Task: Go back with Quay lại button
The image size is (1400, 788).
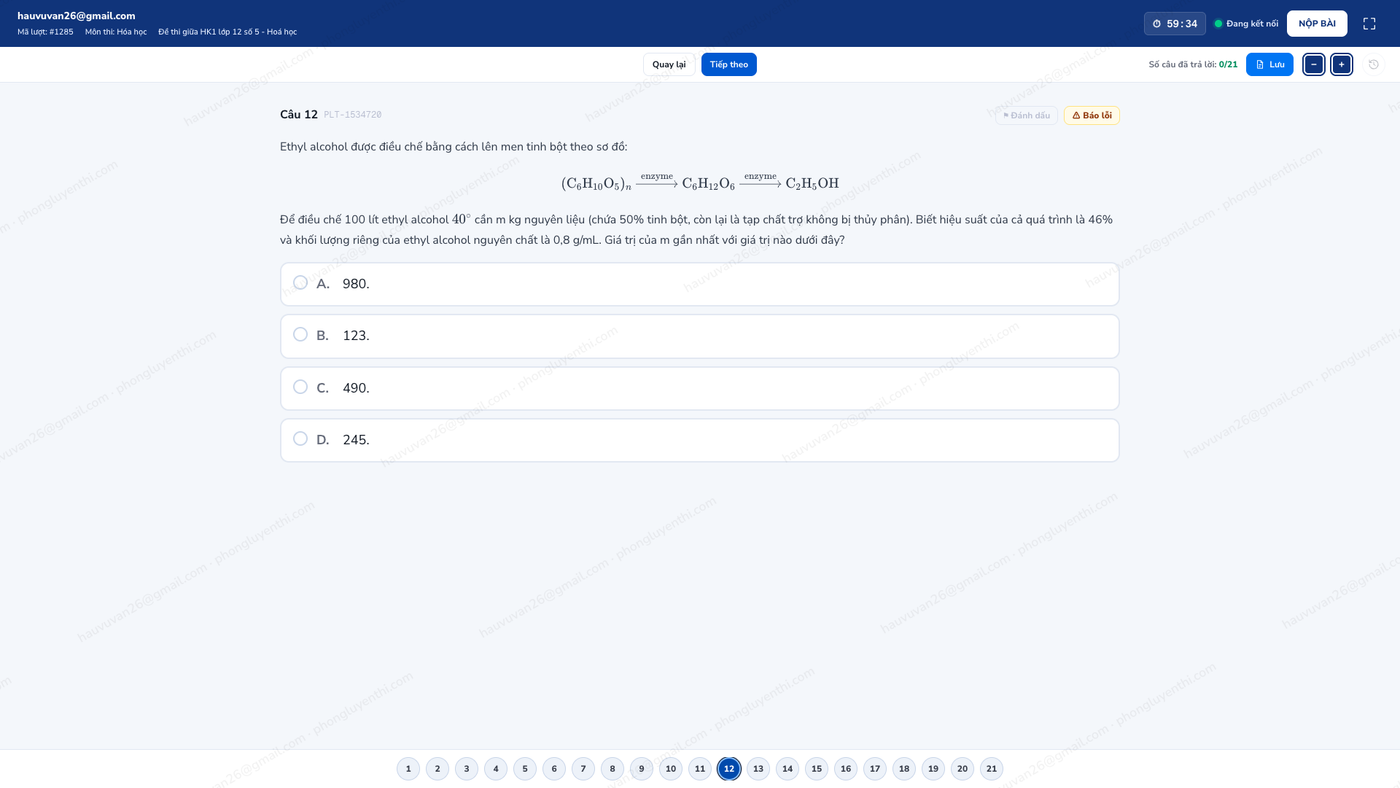Action: point(669,65)
